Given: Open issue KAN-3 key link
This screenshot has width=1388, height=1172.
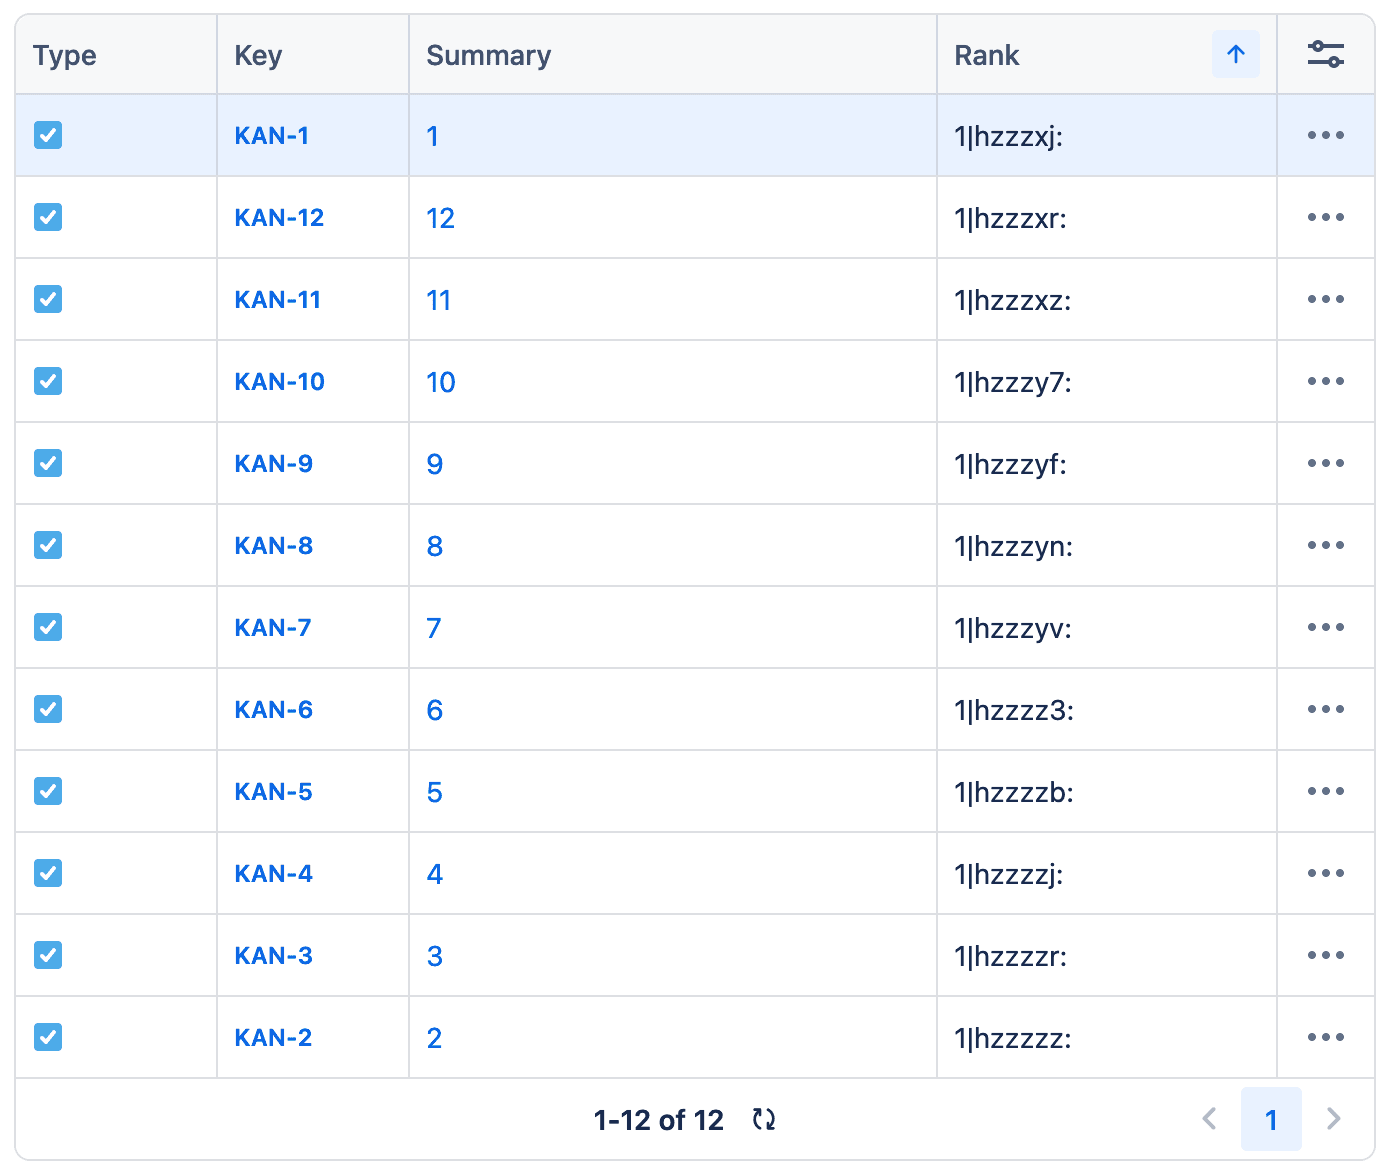Looking at the screenshot, I should coord(274,956).
